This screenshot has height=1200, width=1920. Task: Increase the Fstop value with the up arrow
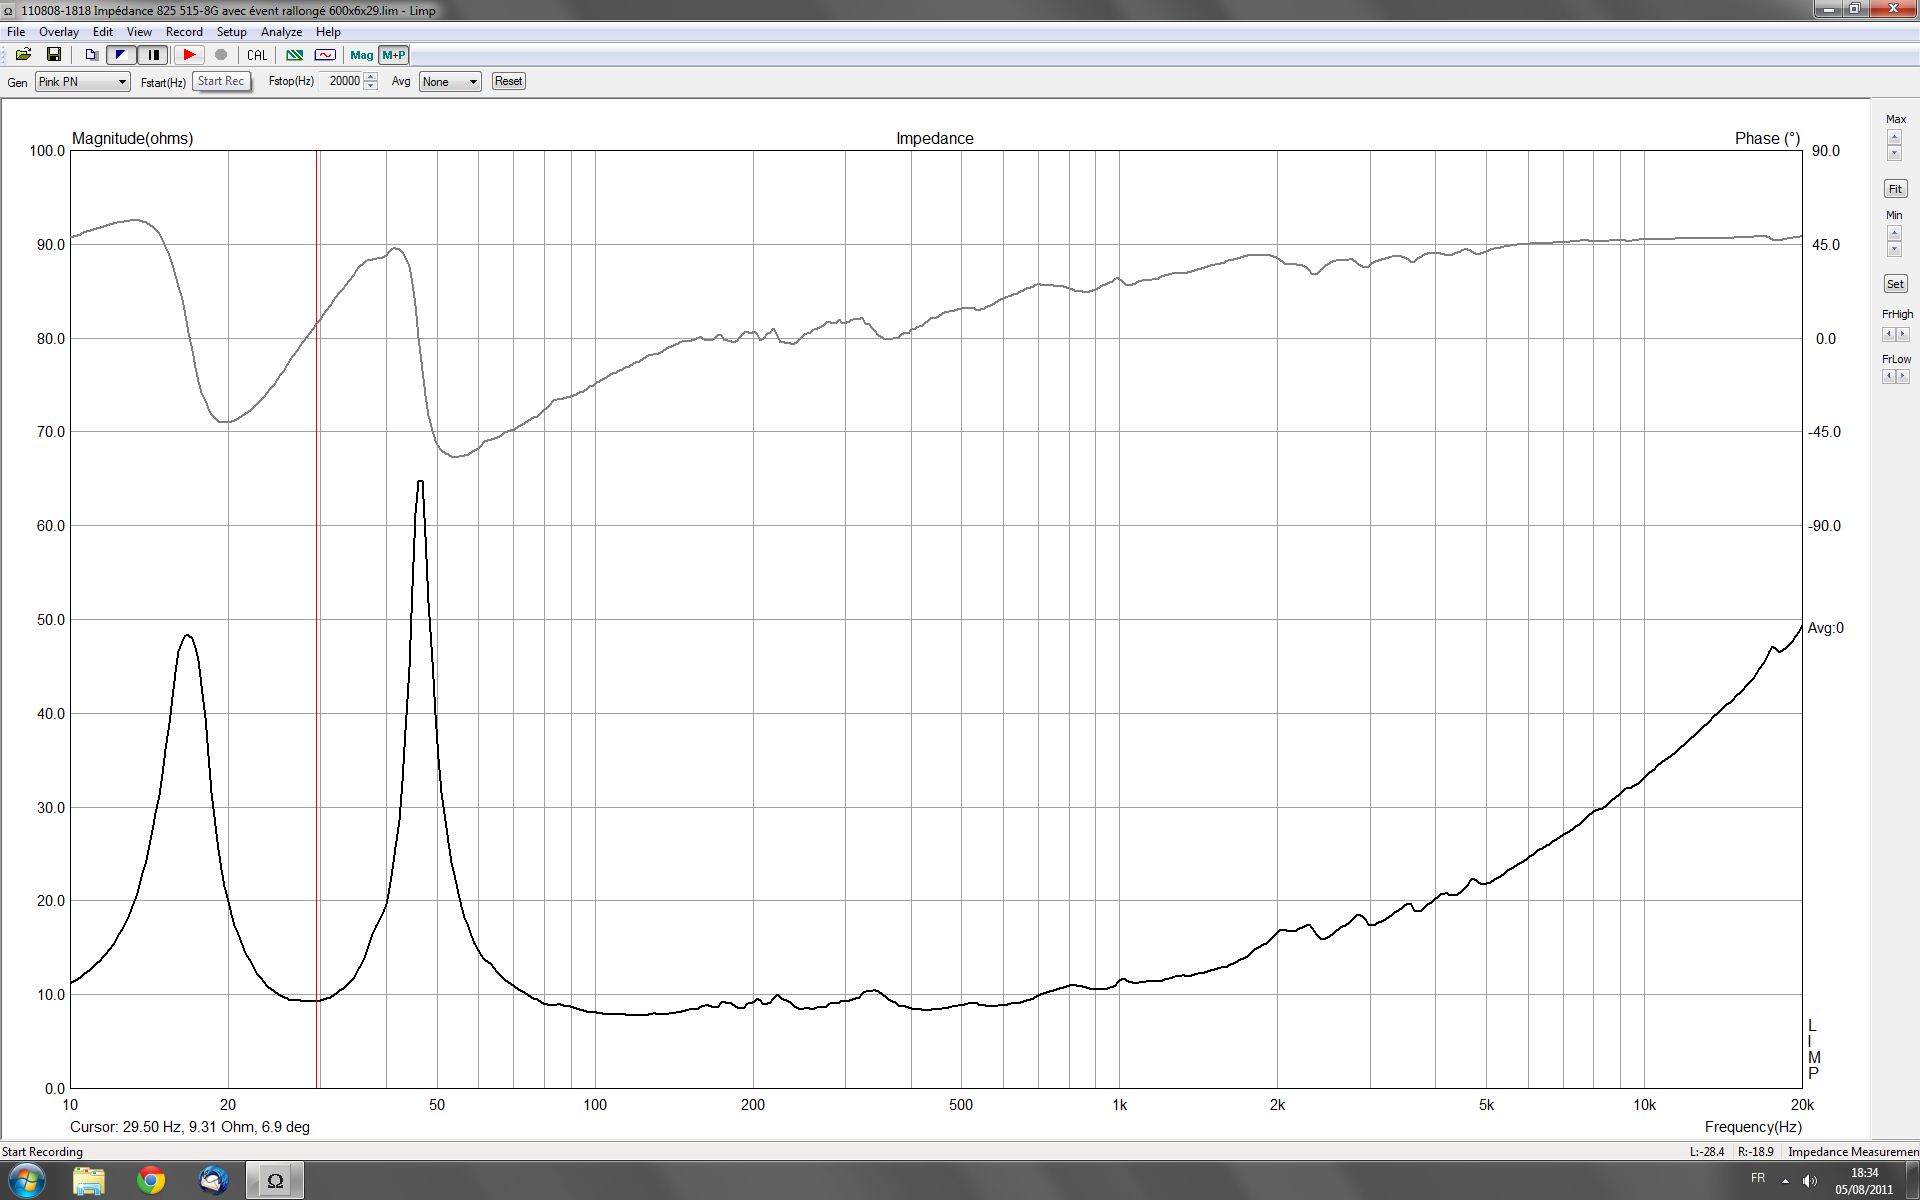pyautogui.click(x=371, y=77)
